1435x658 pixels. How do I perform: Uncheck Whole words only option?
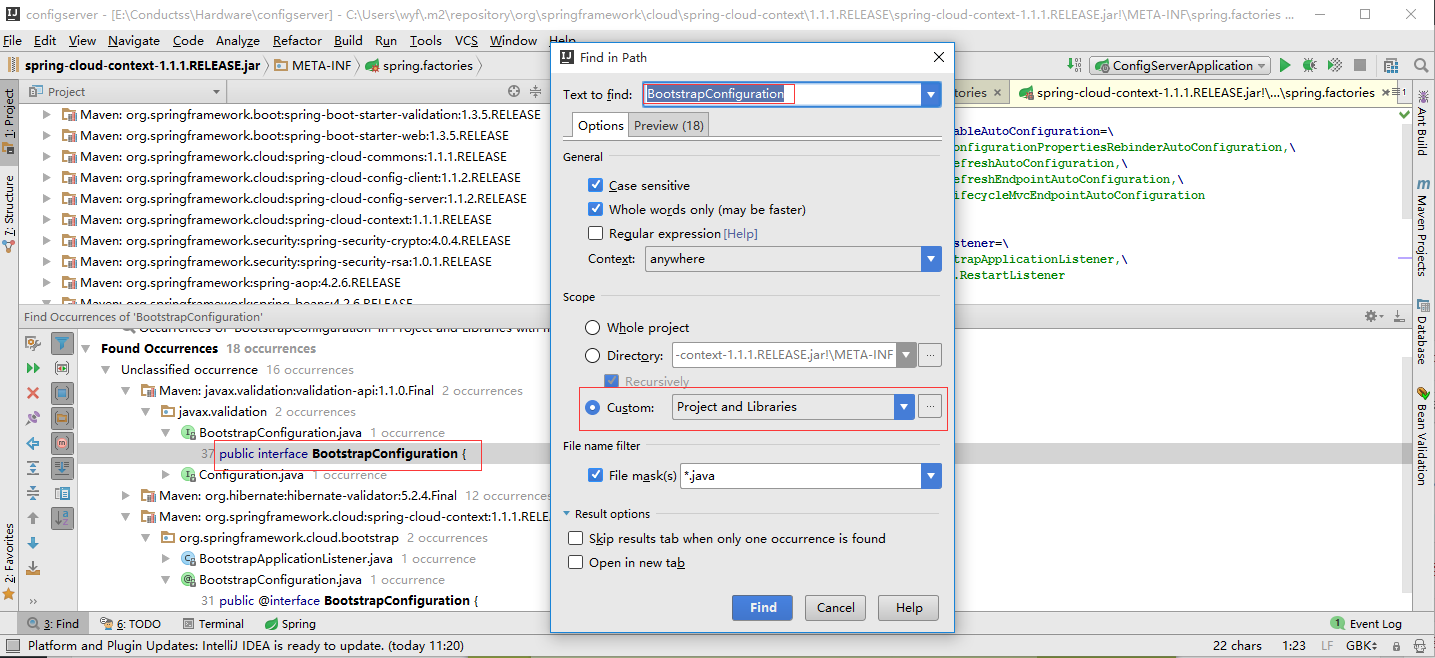click(596, 209)
